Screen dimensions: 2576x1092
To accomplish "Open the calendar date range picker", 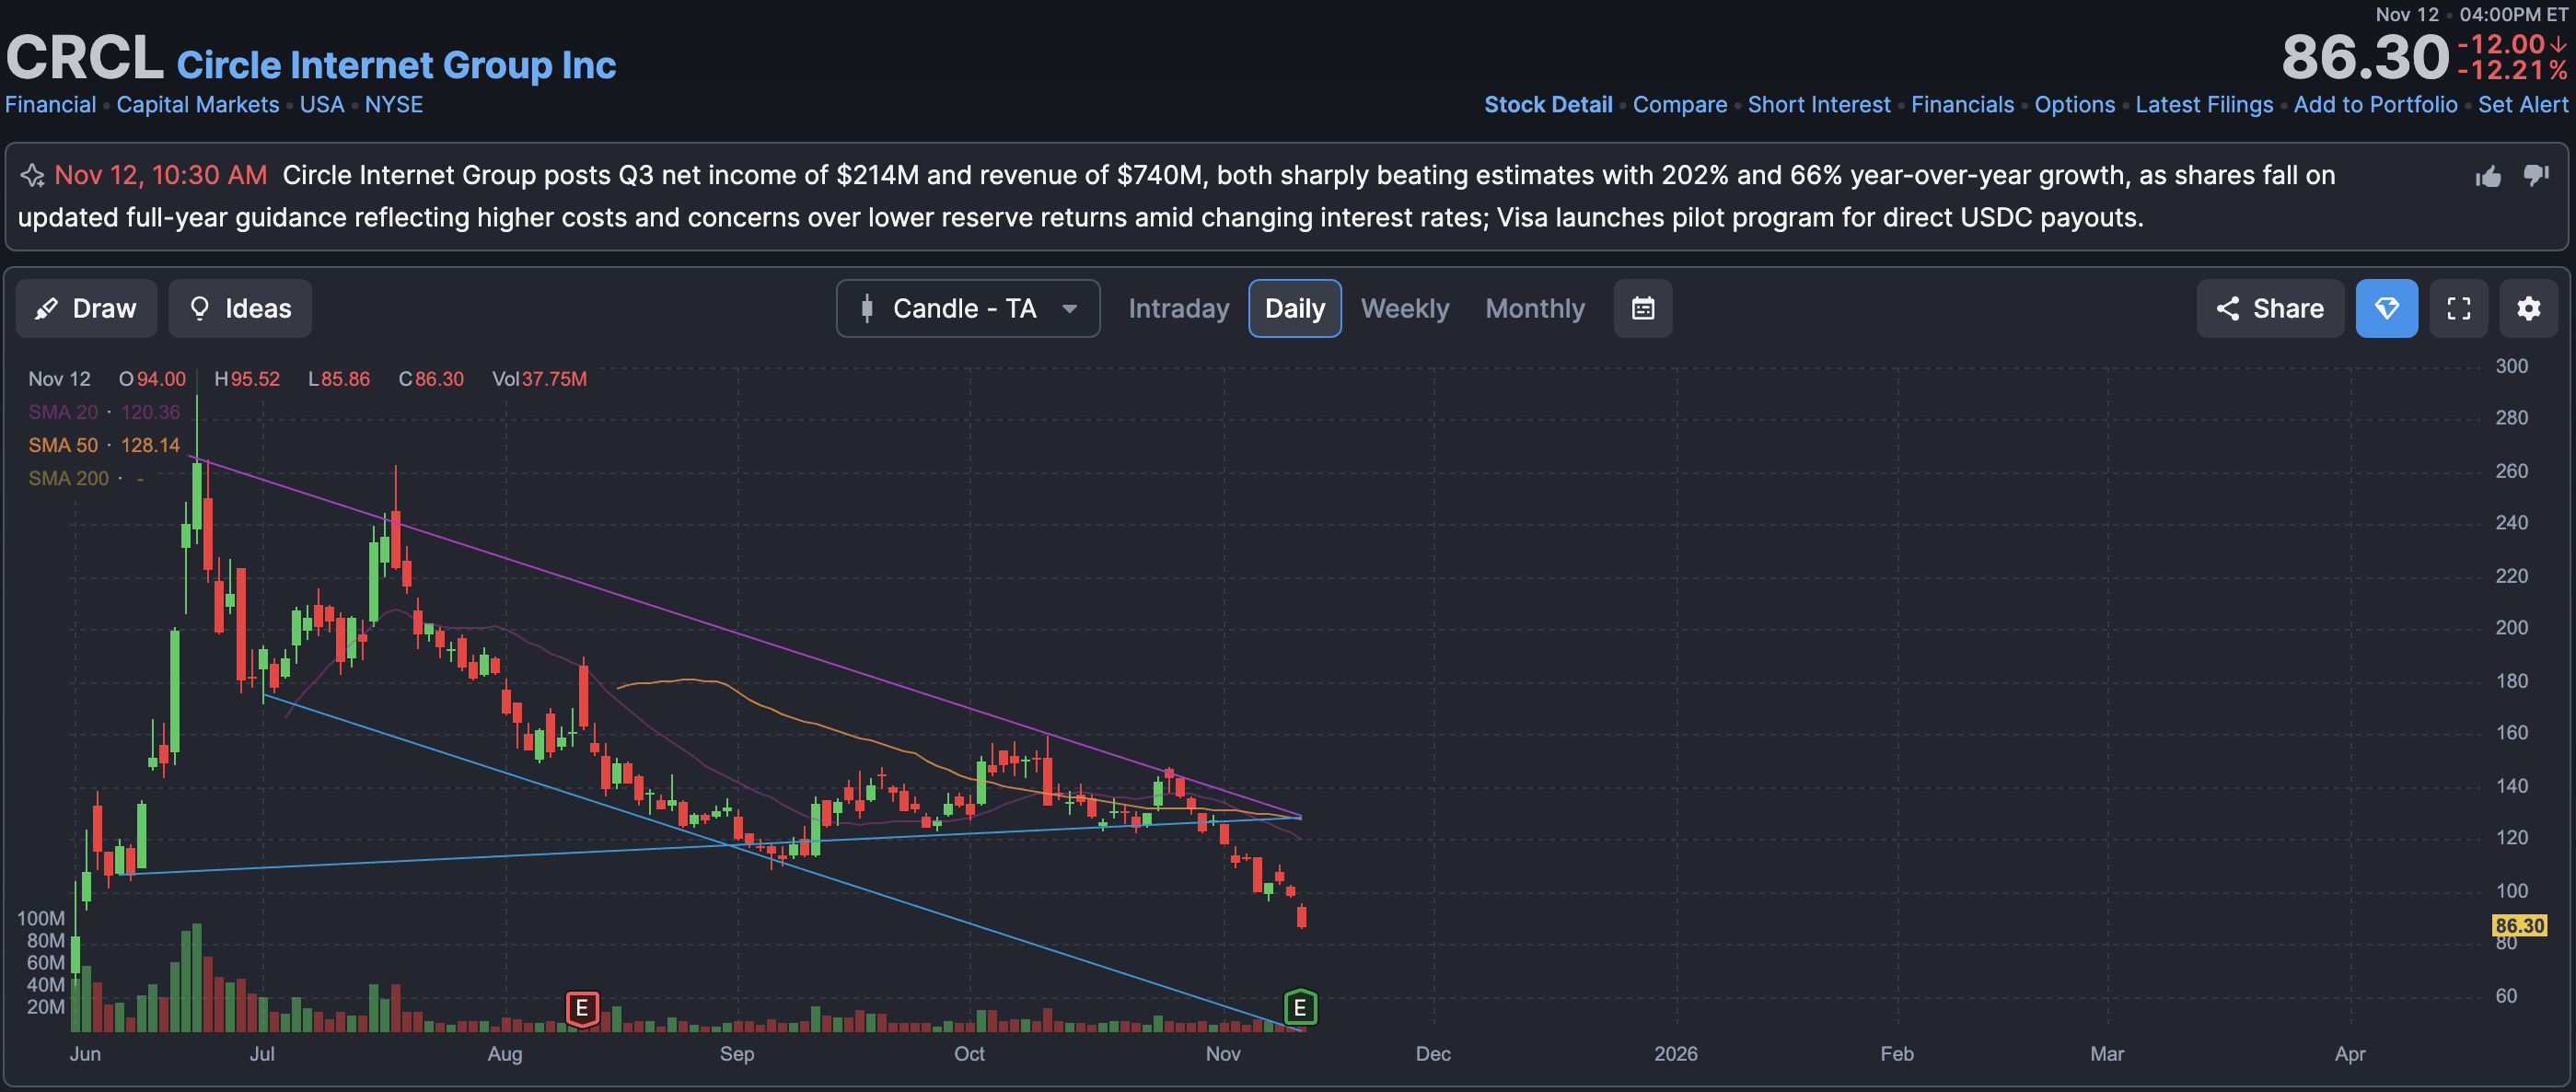I will pyautogui.click(x=1642, y=308).
